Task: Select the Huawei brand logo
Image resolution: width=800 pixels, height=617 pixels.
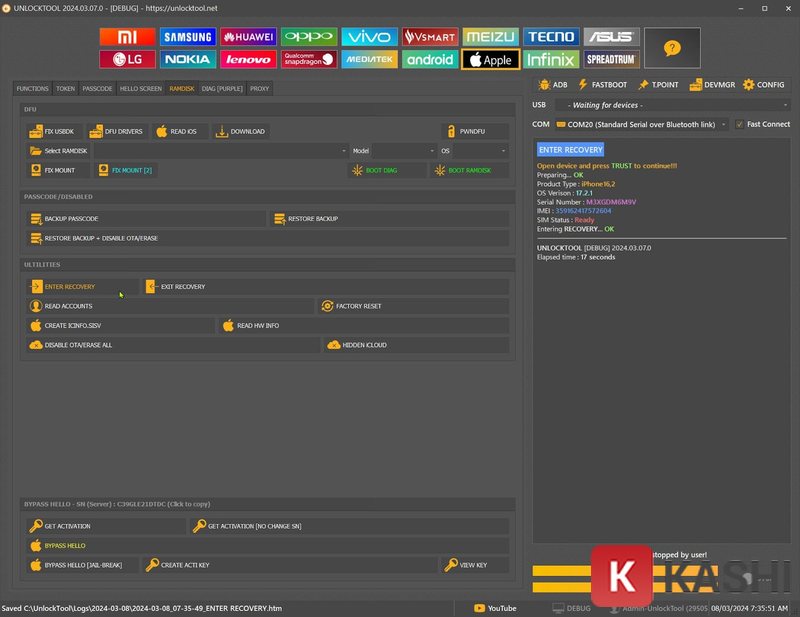Action: pyautogui.click(x=248, y=37)
